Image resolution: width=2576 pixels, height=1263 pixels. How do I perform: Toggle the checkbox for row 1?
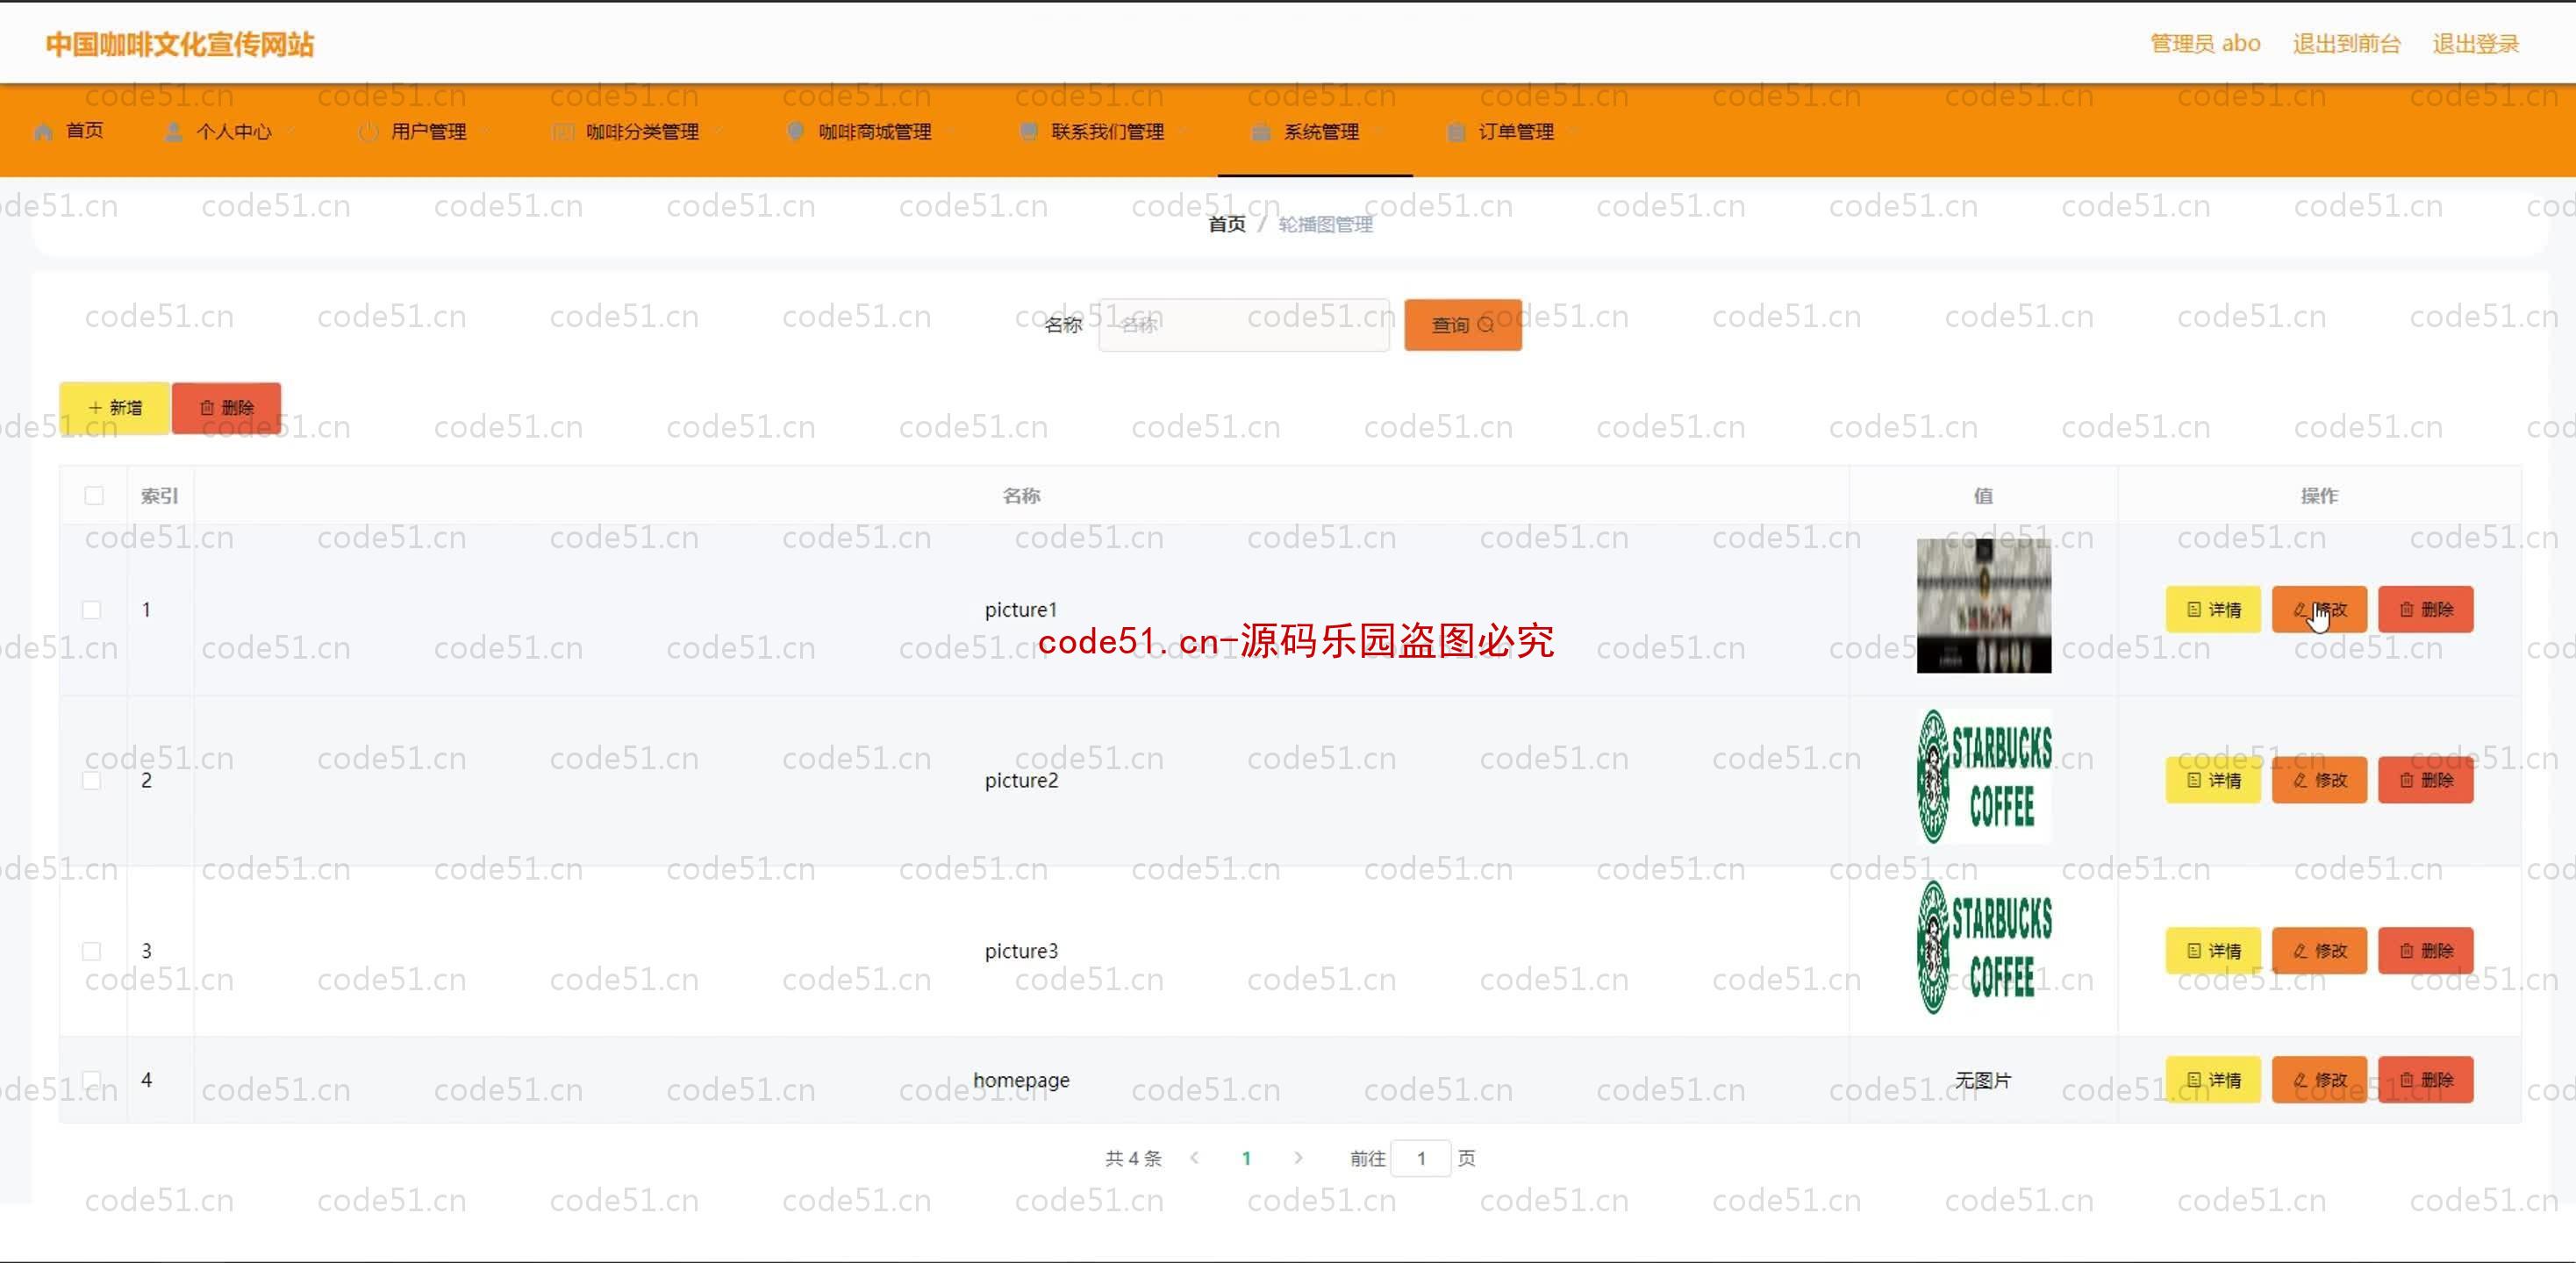[x=92, y=610]
